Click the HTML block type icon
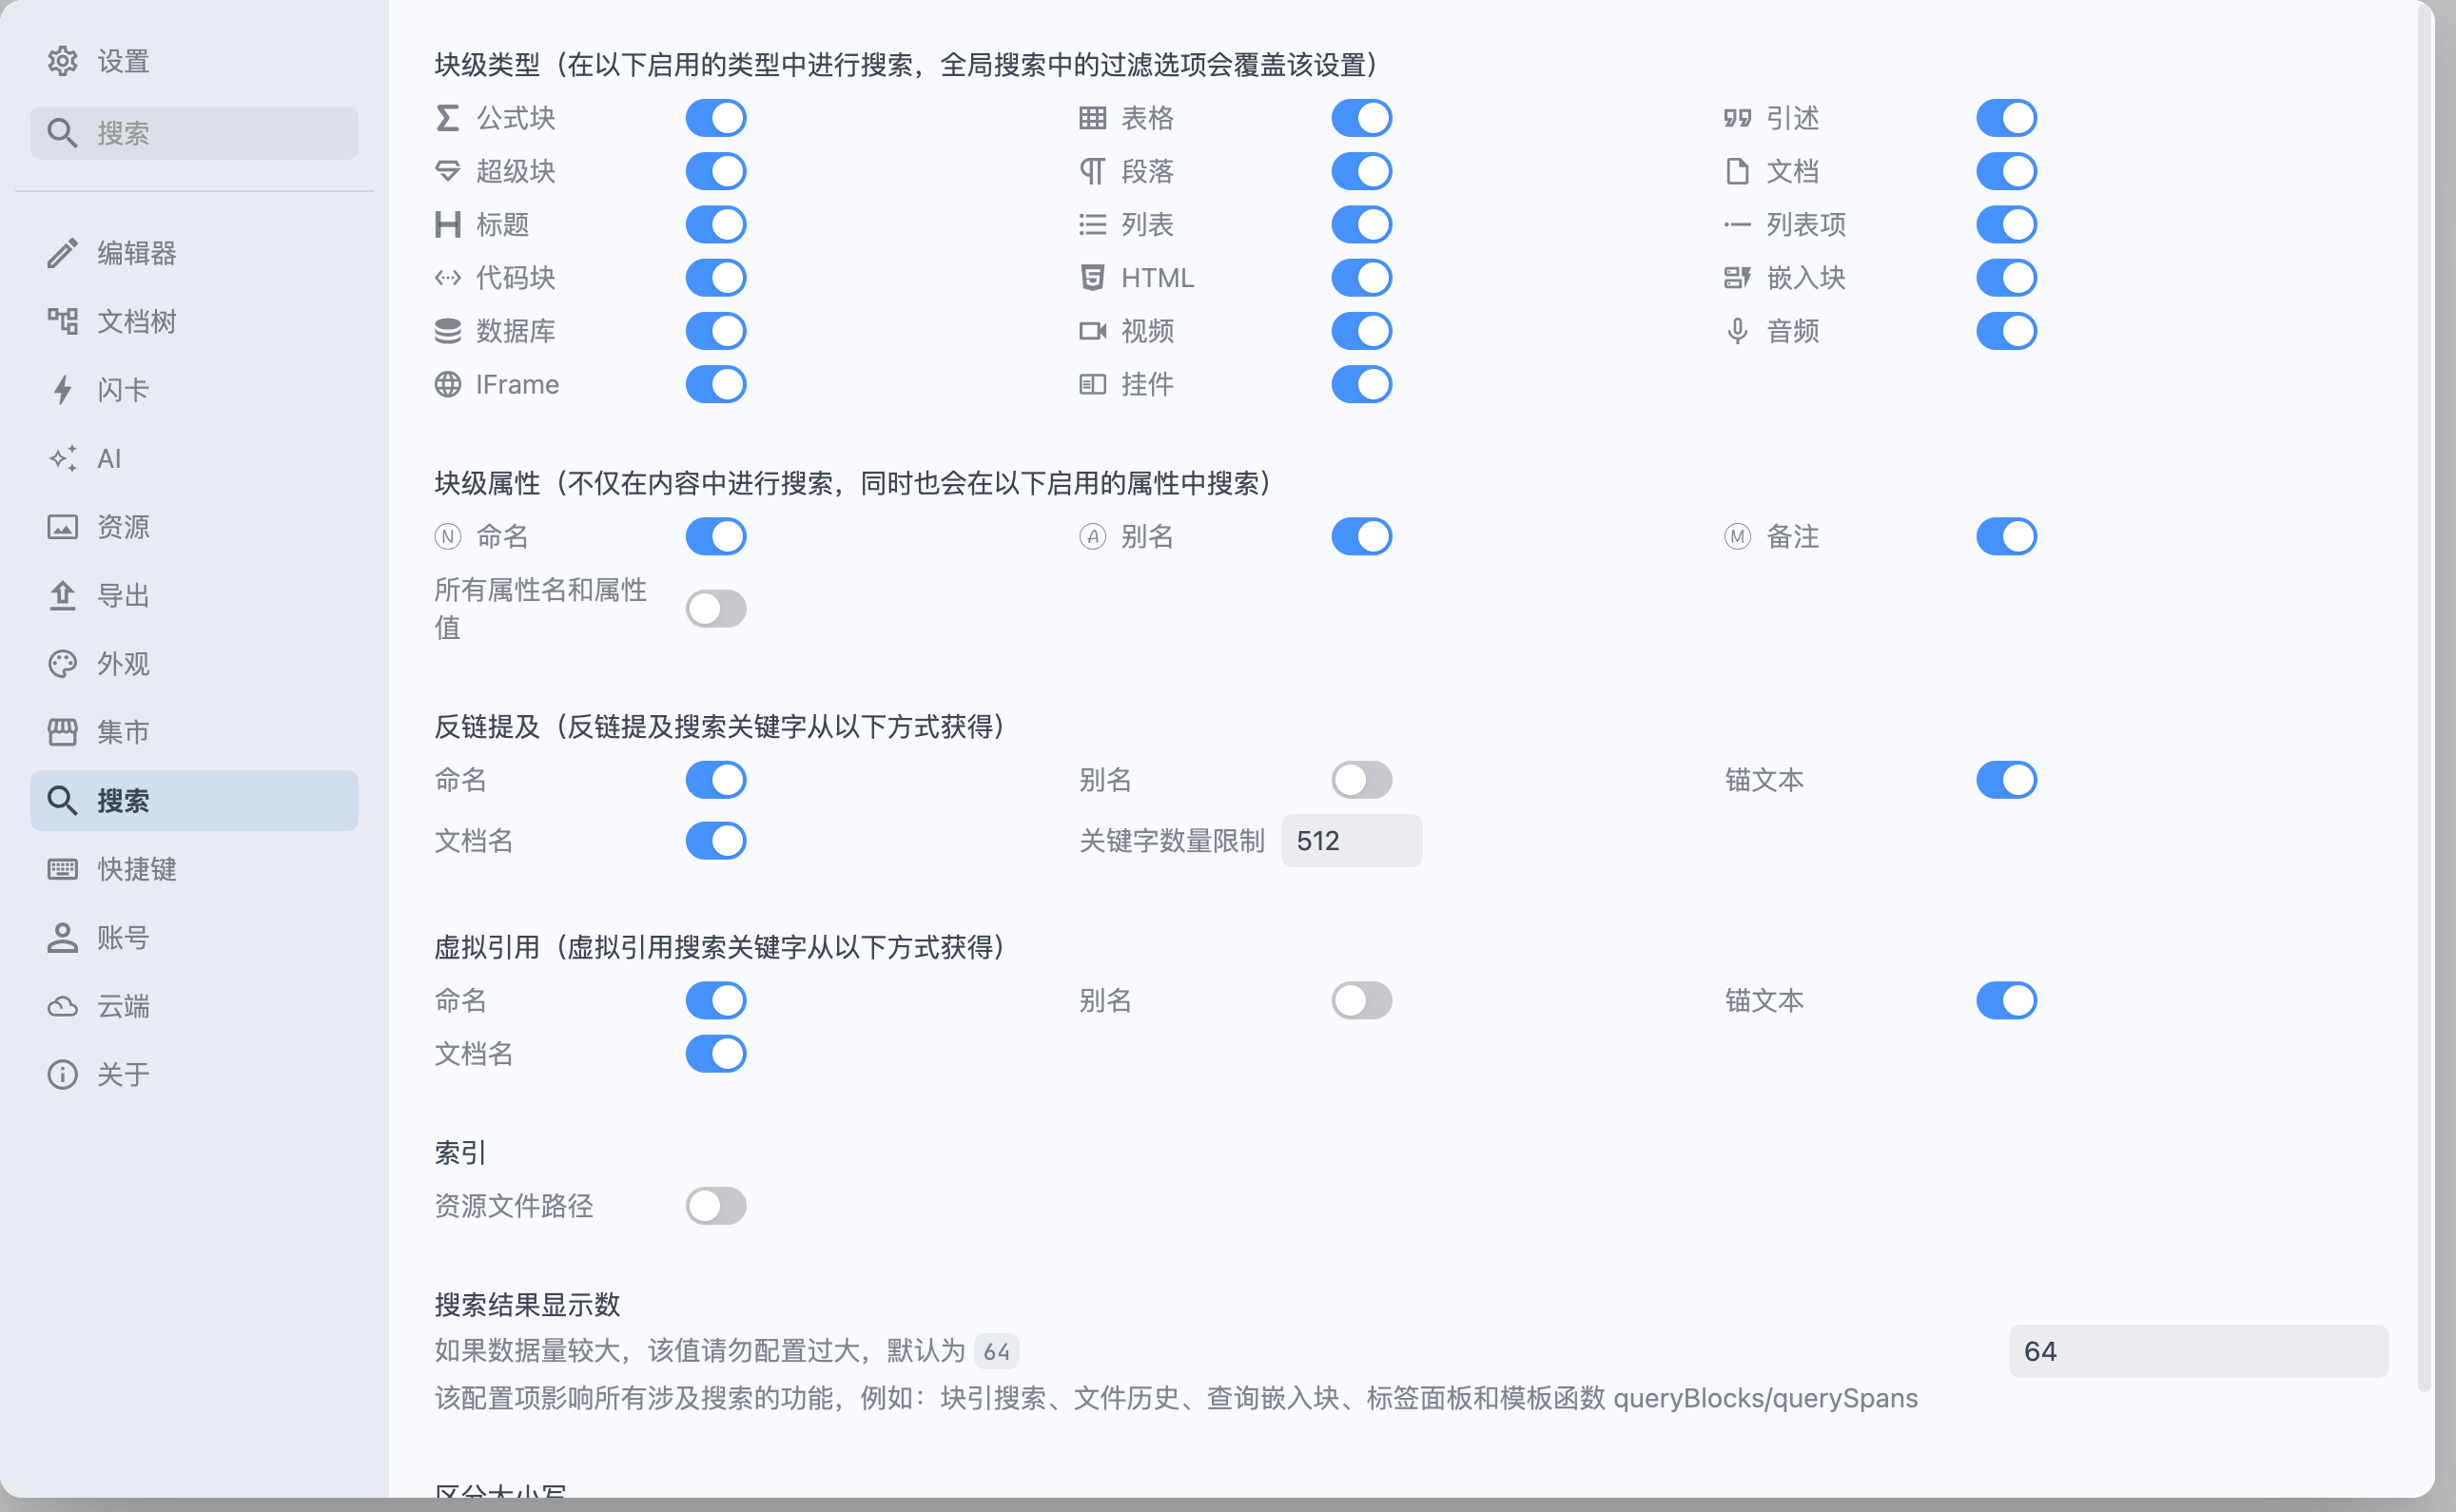This screenshot has height=1512, width=2456. [x=1092, y=278]
